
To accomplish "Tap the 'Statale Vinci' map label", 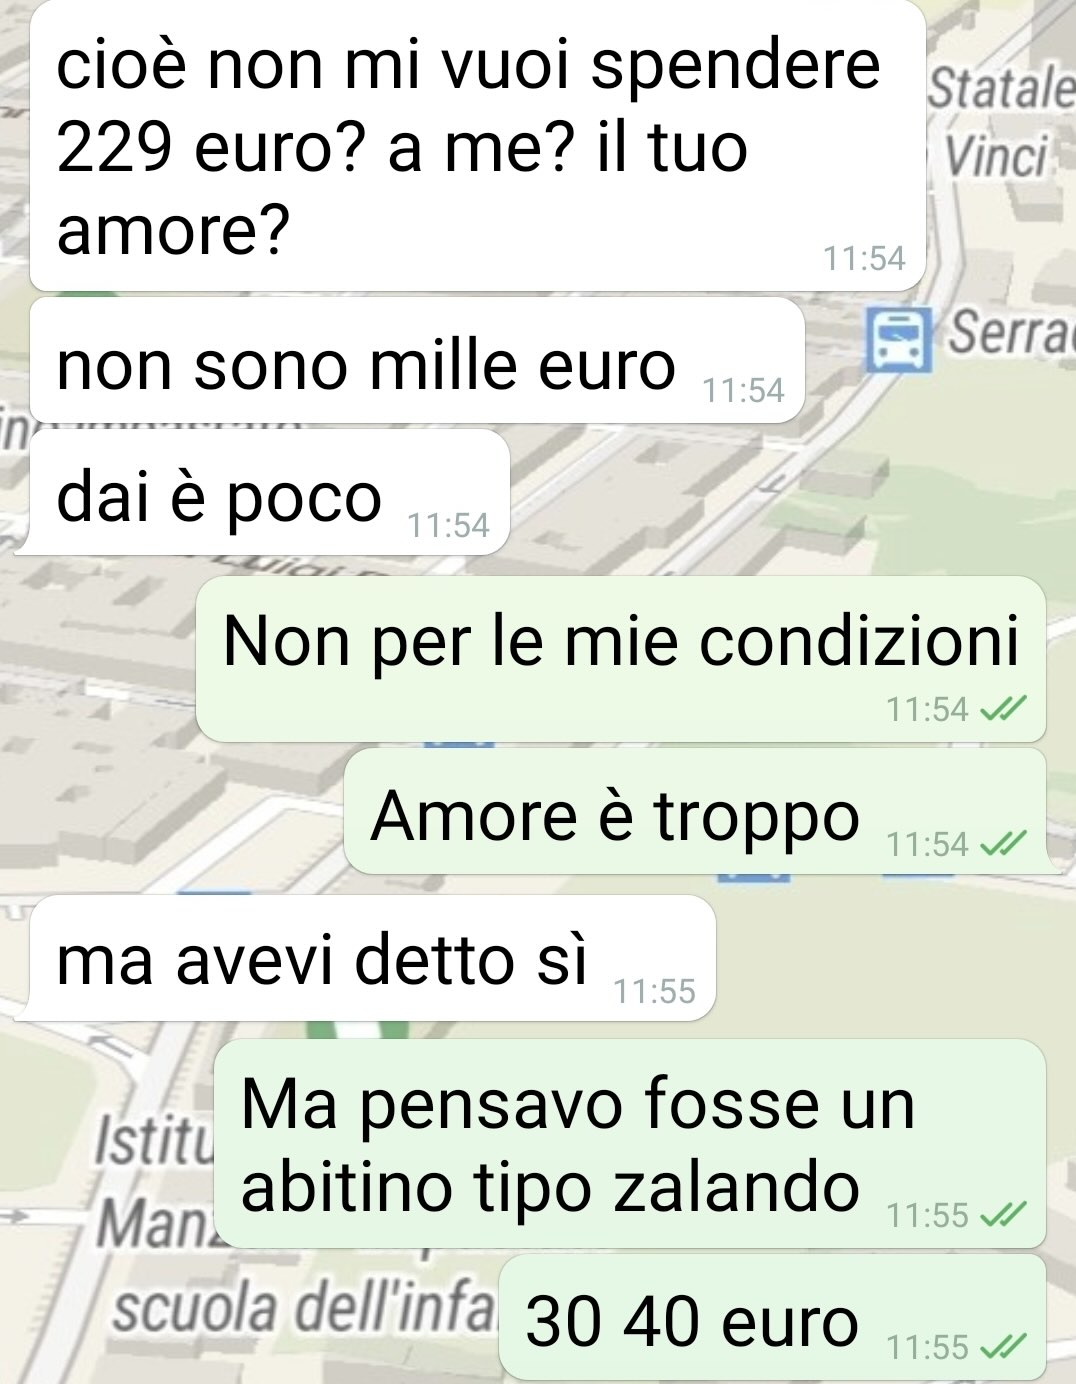I will coord(1000,124).
